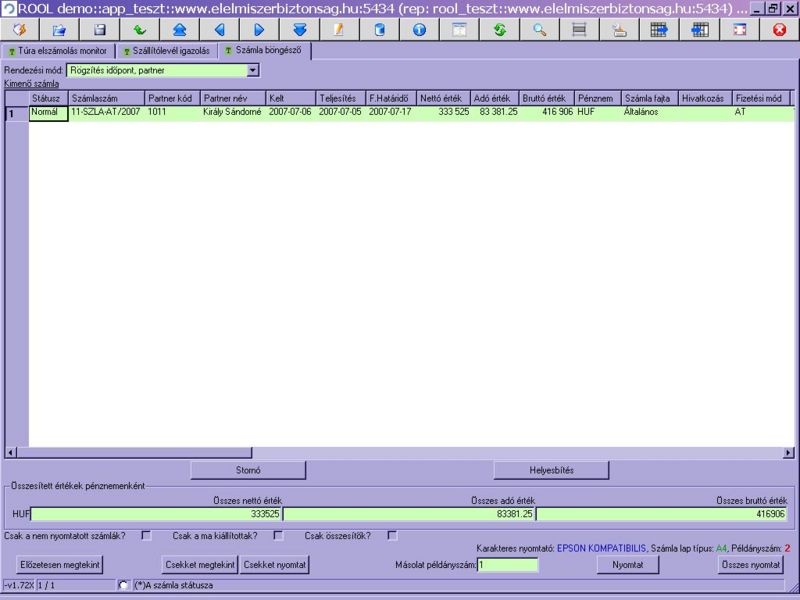Check the 'Csak összesítők?' checkbox
The height and width of the screenshot is (600, 800).
click(x=392, y=535)
